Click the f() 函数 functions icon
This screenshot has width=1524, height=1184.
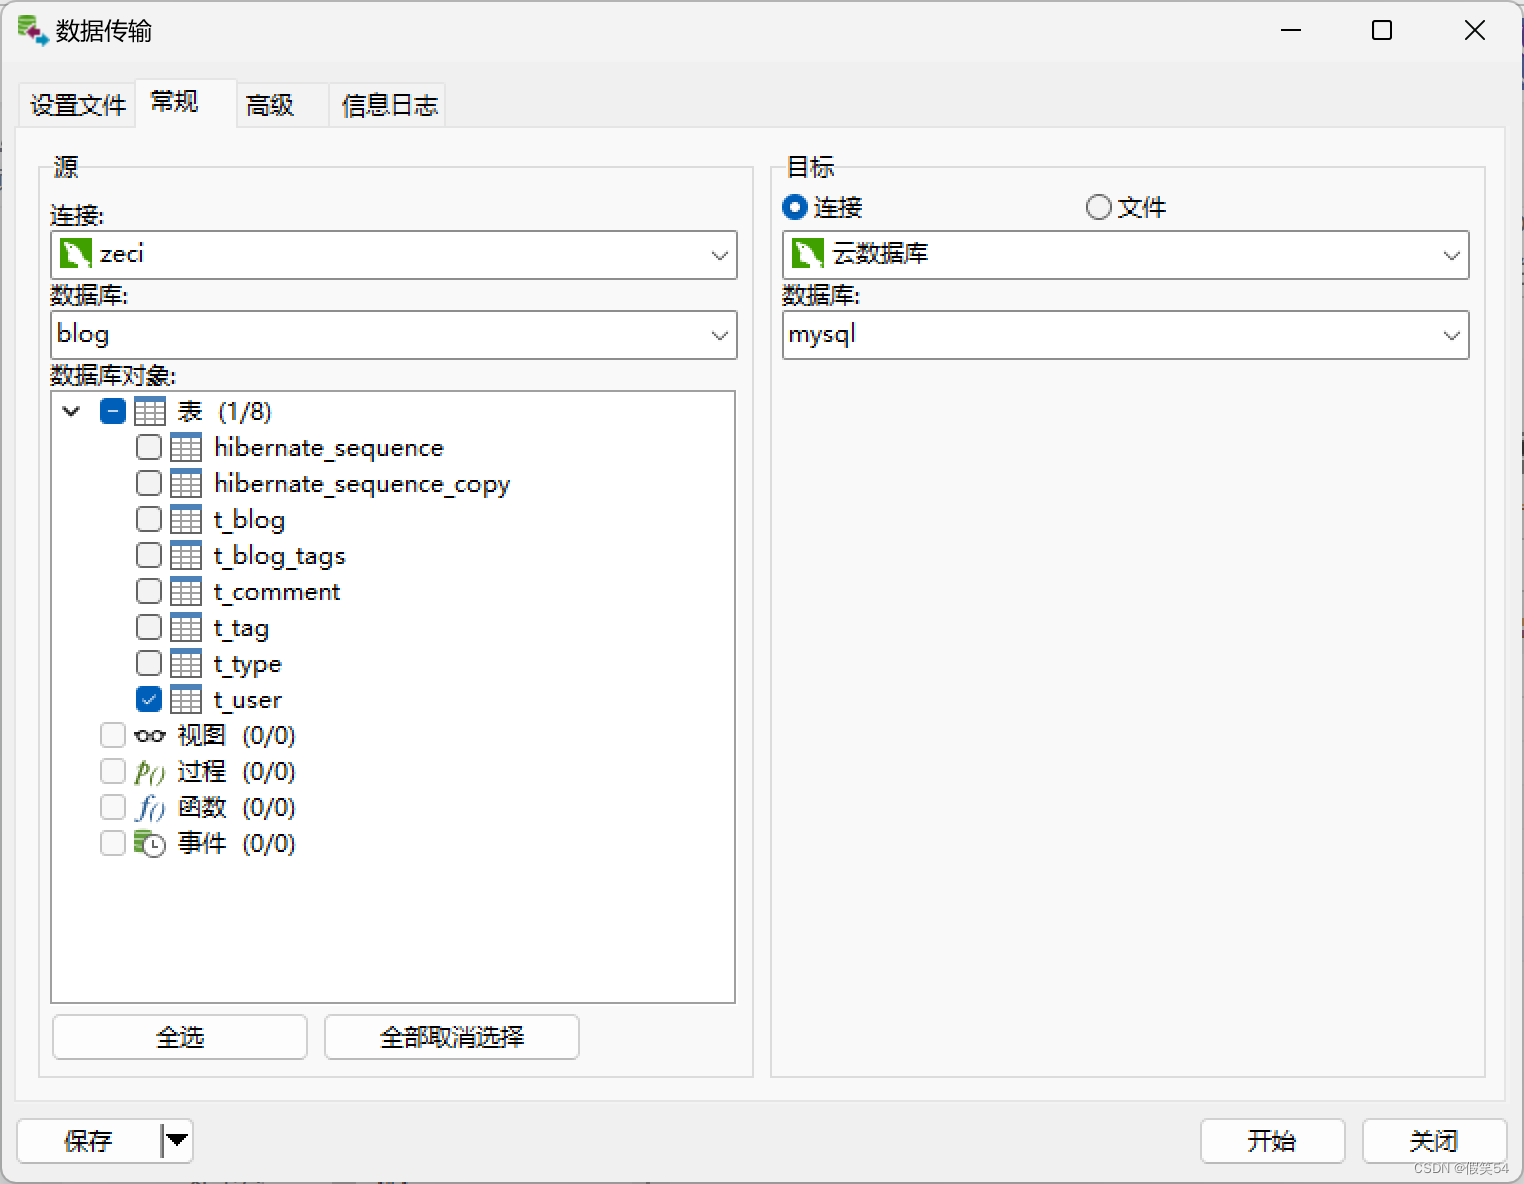tap(149, 807)
